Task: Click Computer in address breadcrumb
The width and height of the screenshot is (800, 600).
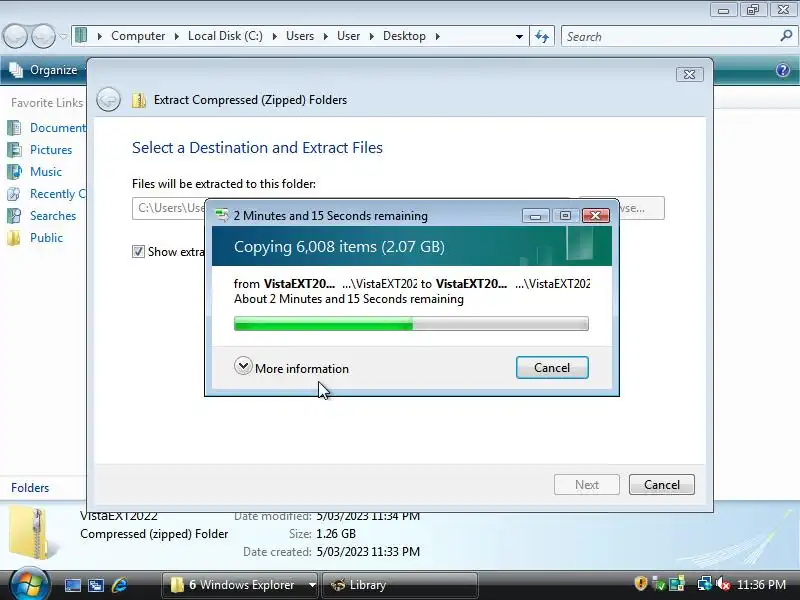Action: [138, 36]
